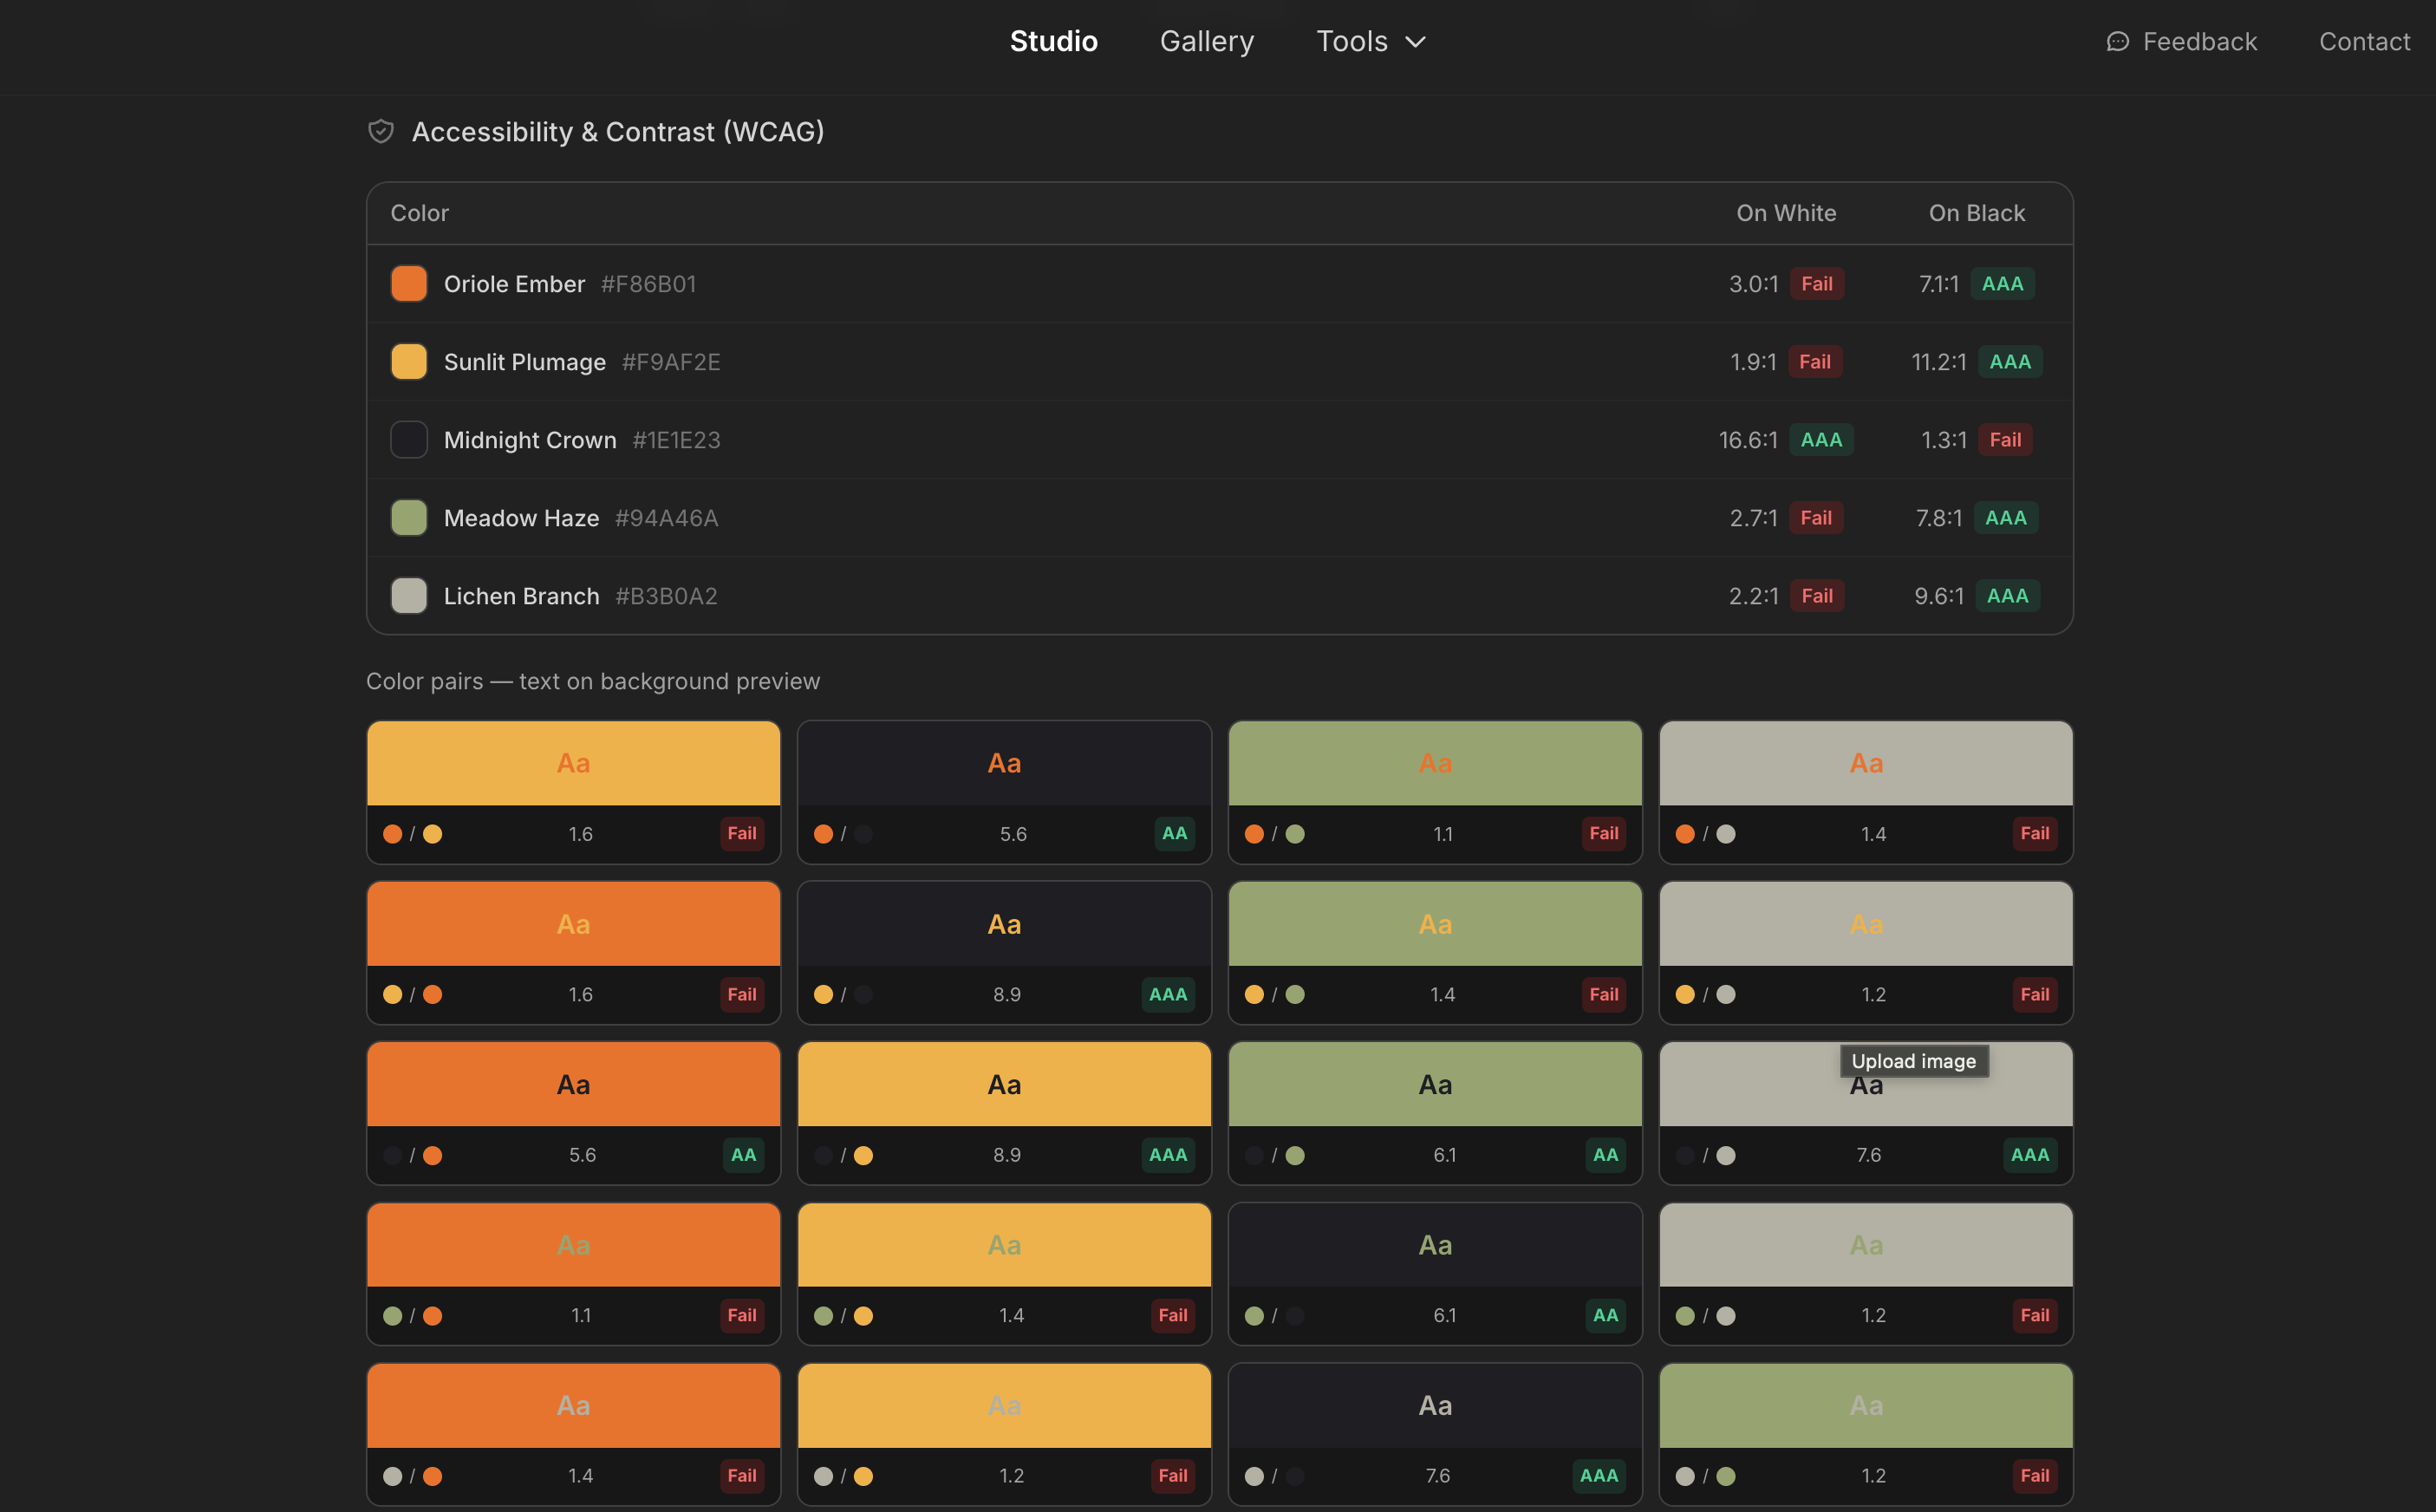
Task: Switch to the Gallery tab
Action: [x=1206, y=42]
